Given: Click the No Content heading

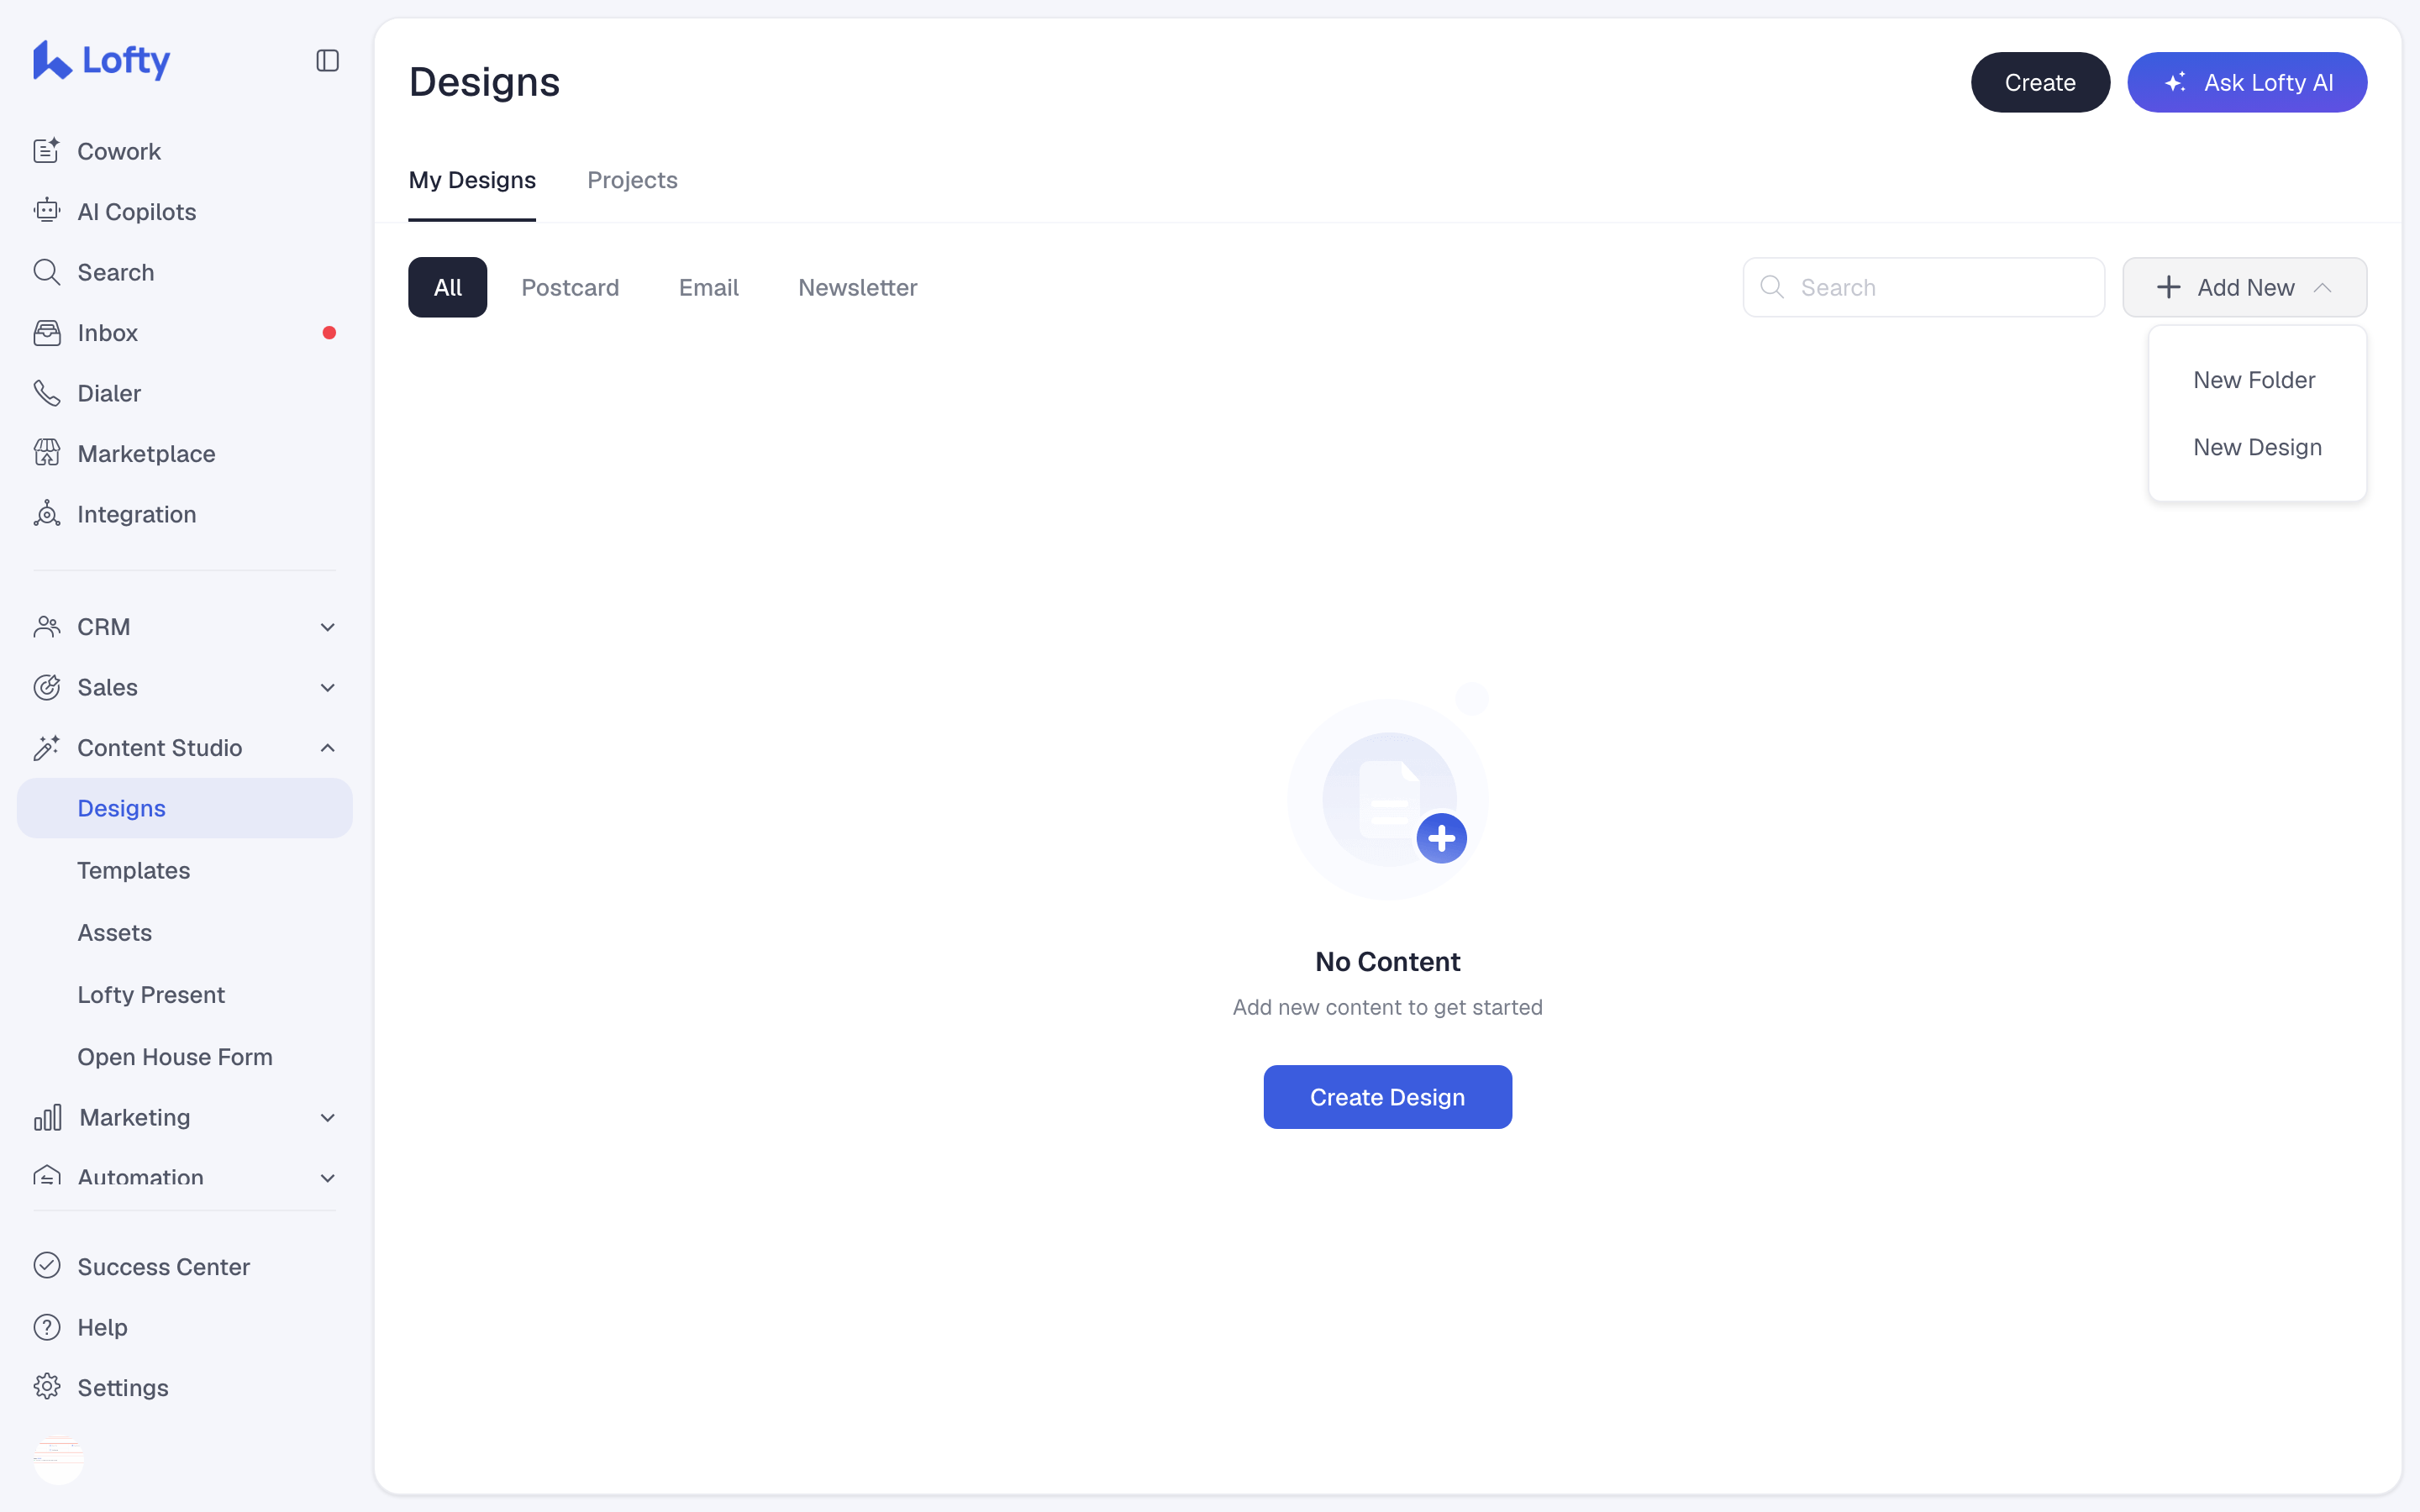Looking at the screenshot, I should point(1387,961).
